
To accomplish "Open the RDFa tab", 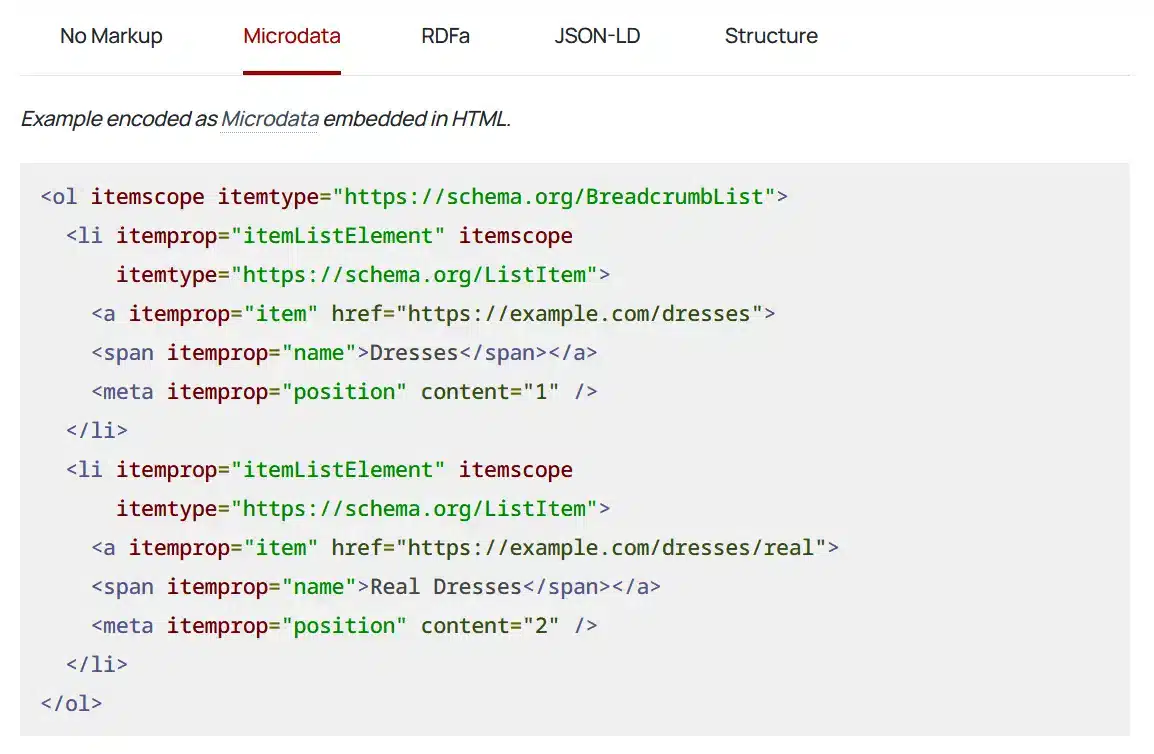I will pos(445,36).
